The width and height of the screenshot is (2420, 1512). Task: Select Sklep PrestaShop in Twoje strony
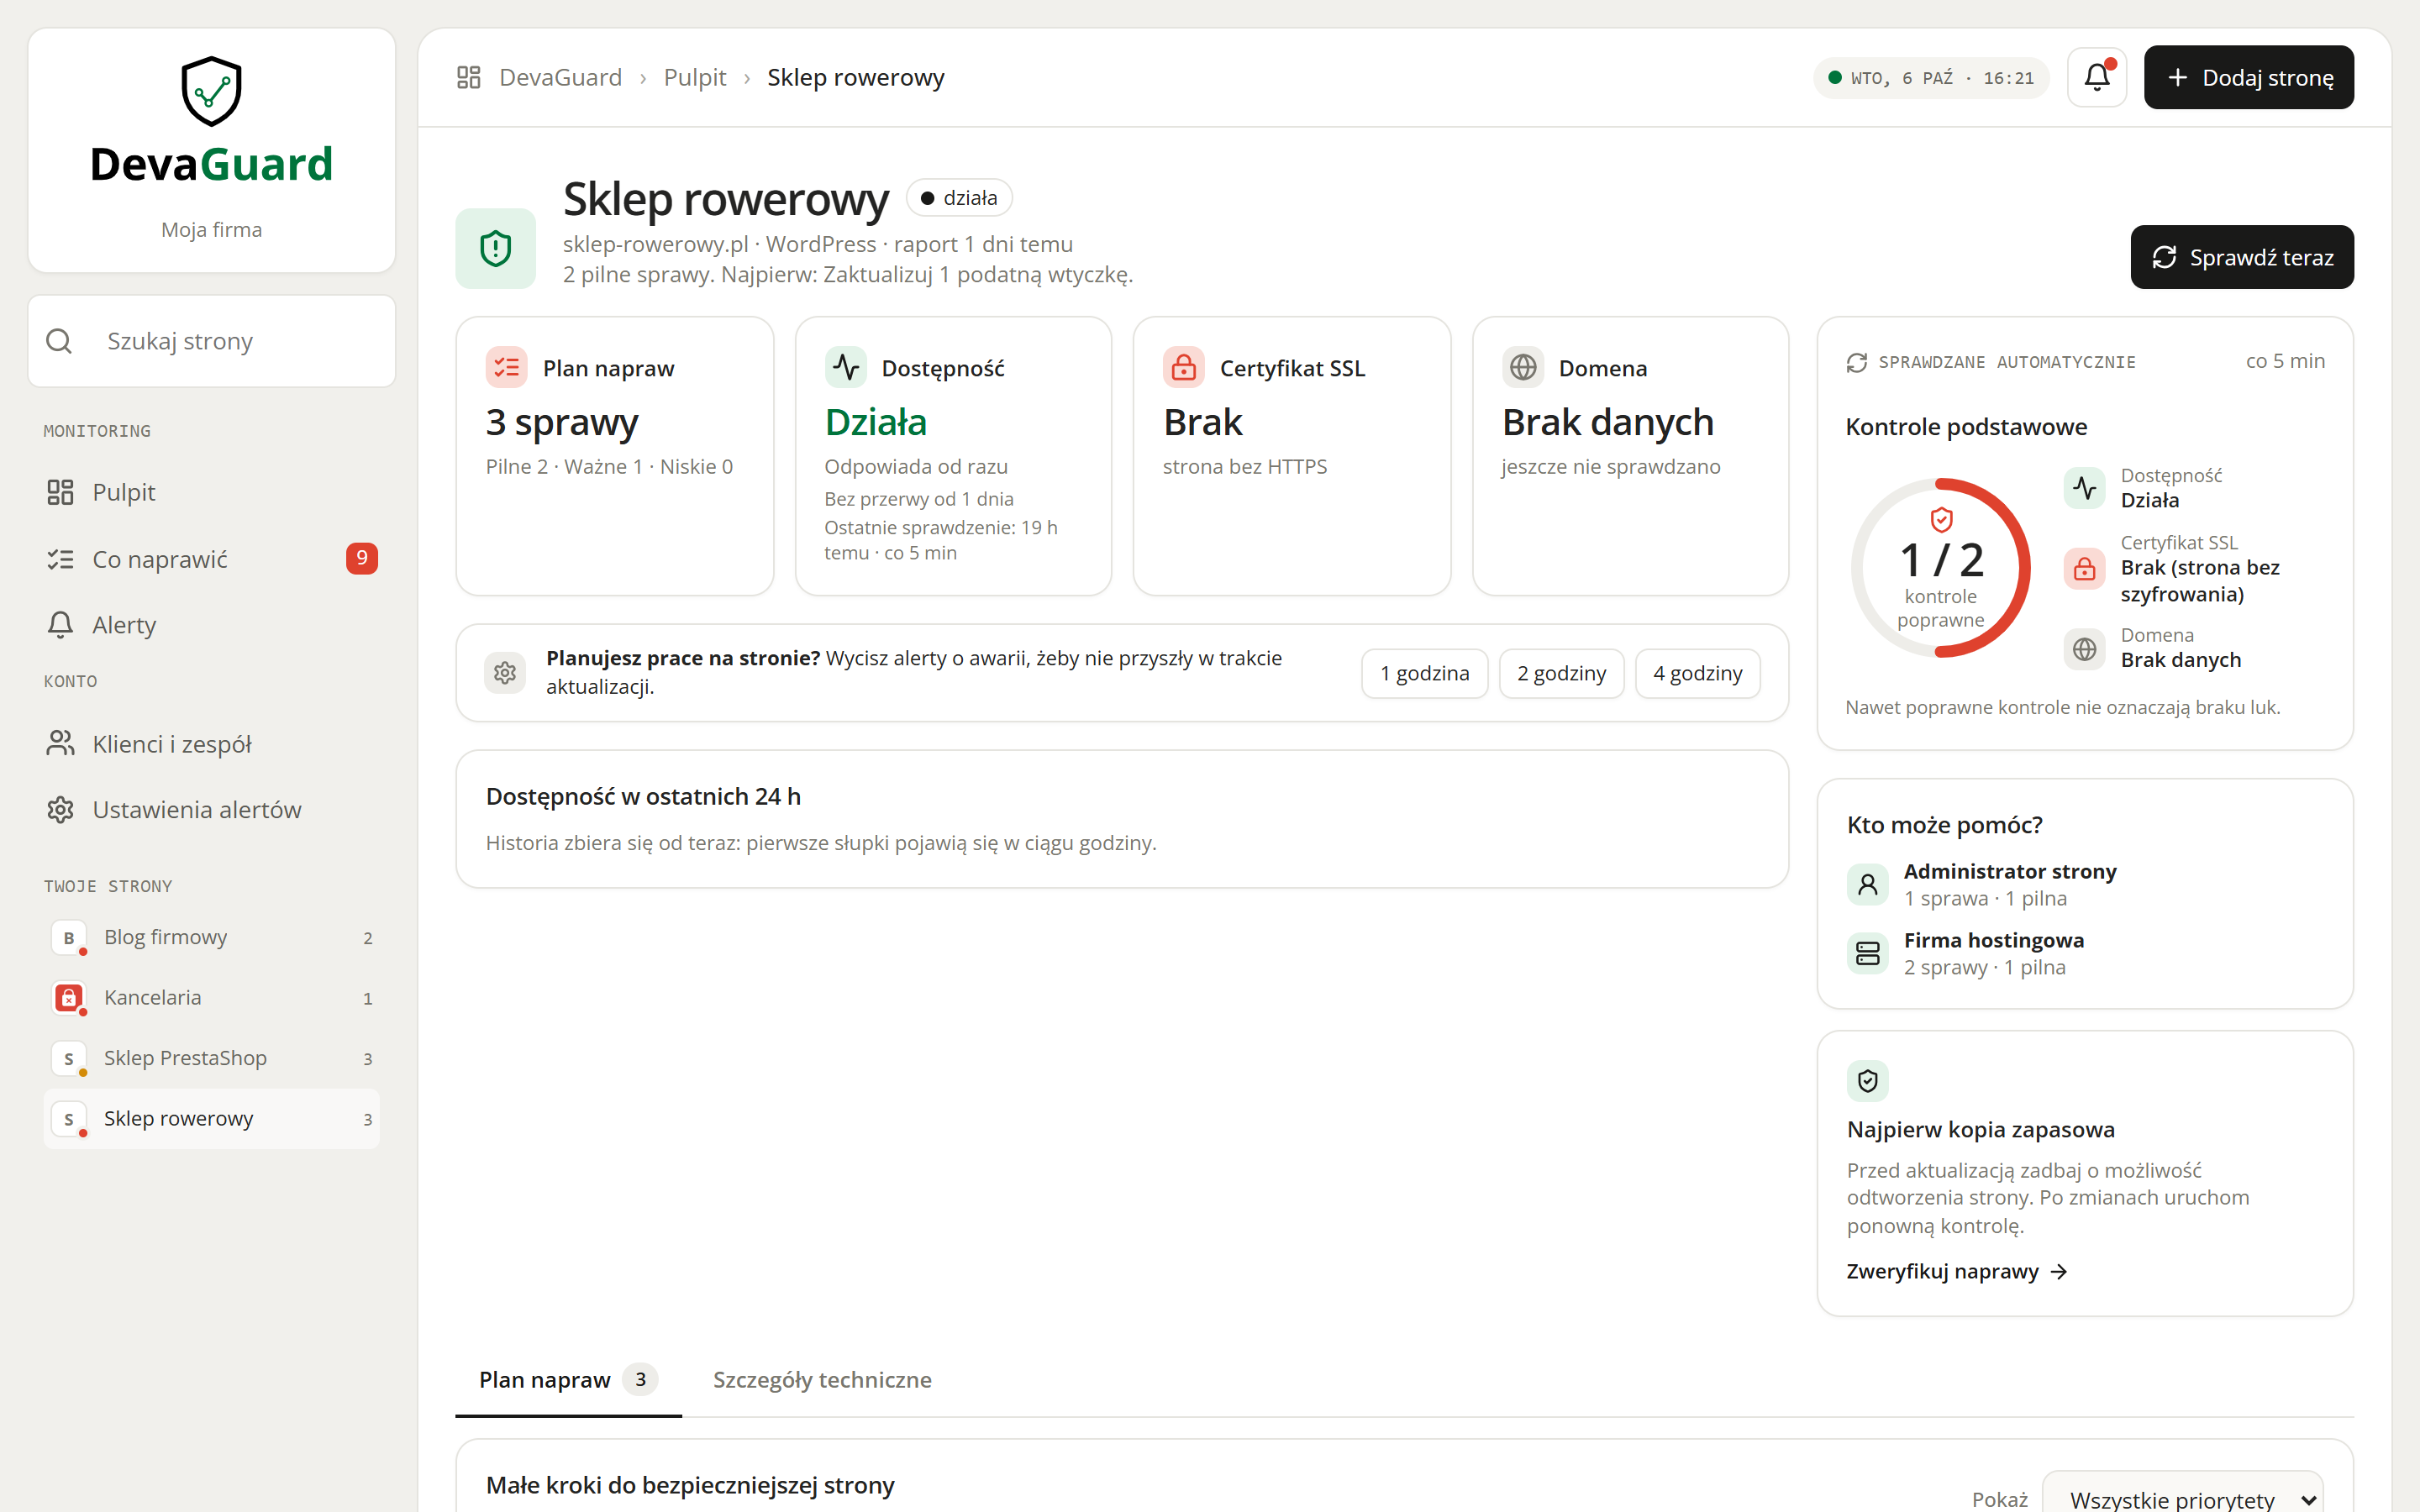tap(211, 1058)
